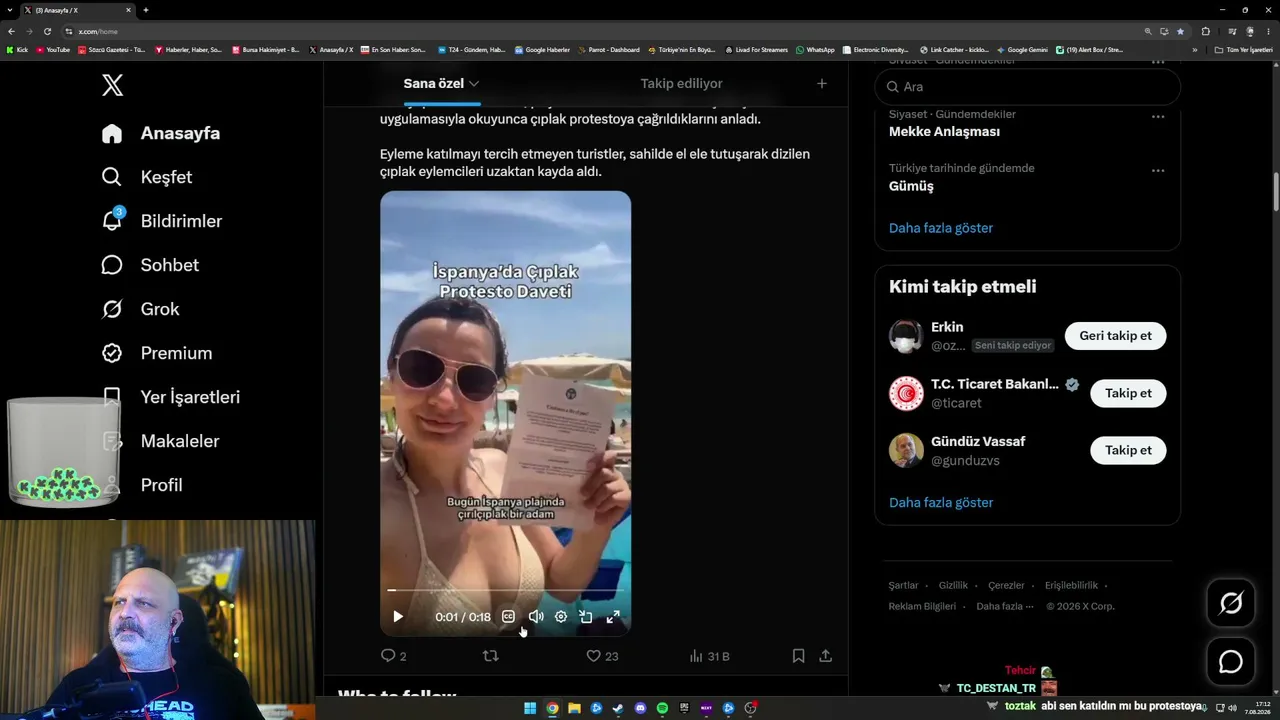The height and width of the screenshot is (720, 1280).
Task: View post analytics showing 31 B
Action: pyautogui.click(x=710, y=656)
